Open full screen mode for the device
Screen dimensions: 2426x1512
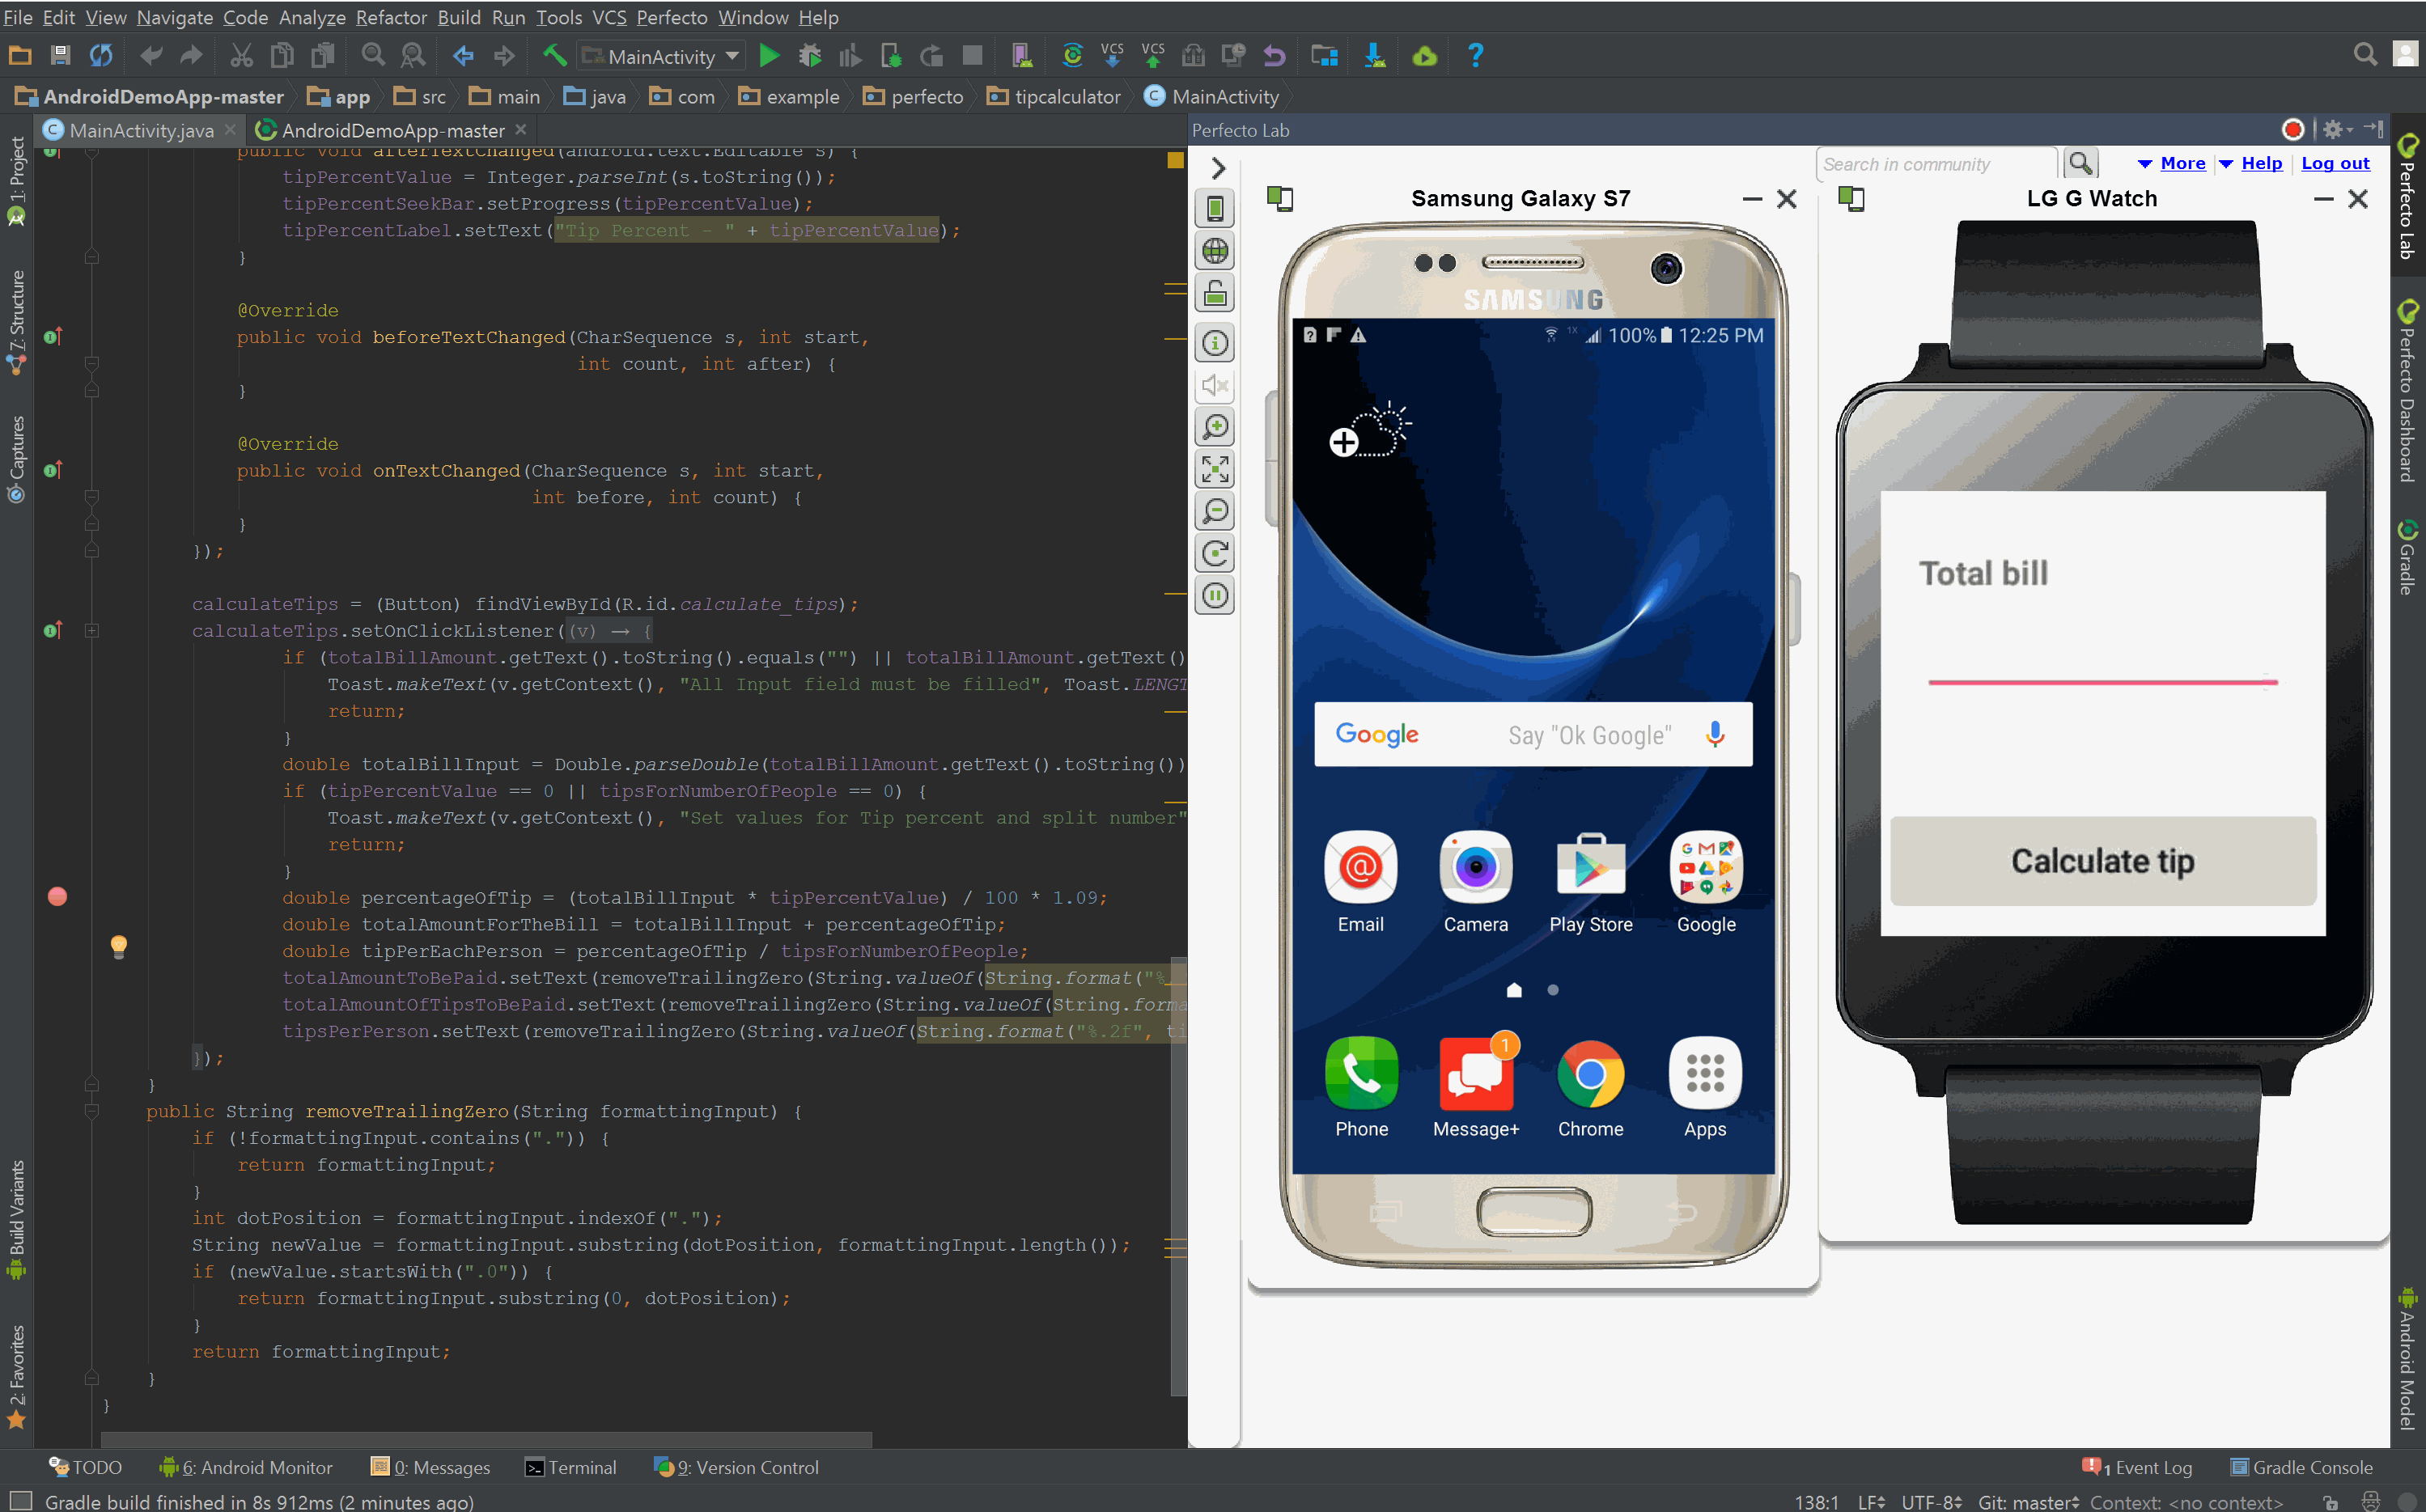1214,469
